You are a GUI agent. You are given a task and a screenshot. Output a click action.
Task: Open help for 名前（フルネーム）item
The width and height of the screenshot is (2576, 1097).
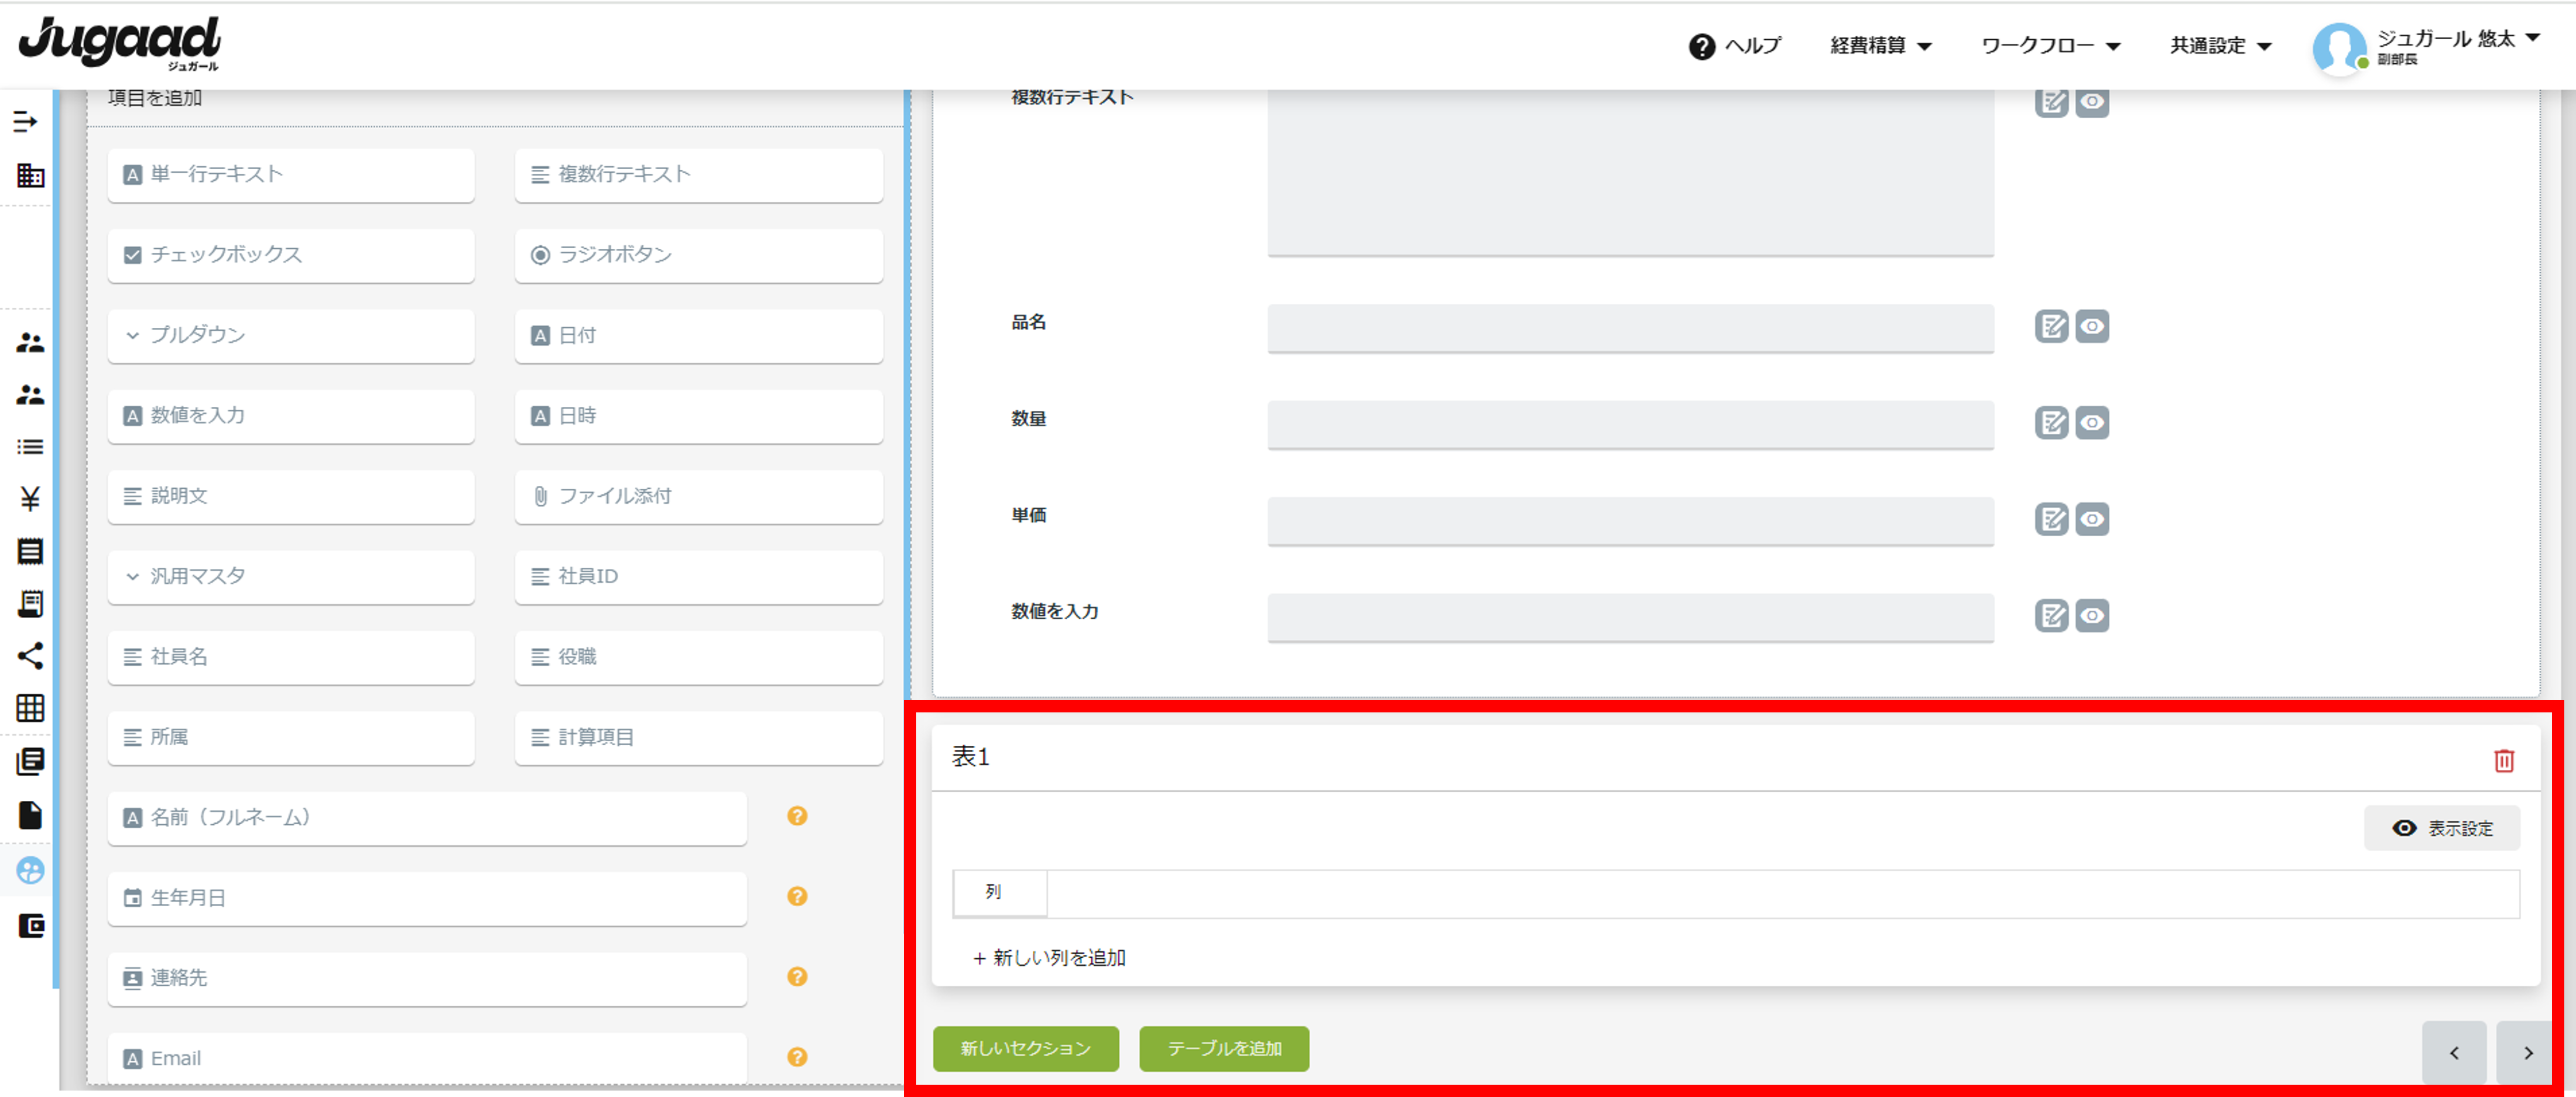click(x=797, y=816)
